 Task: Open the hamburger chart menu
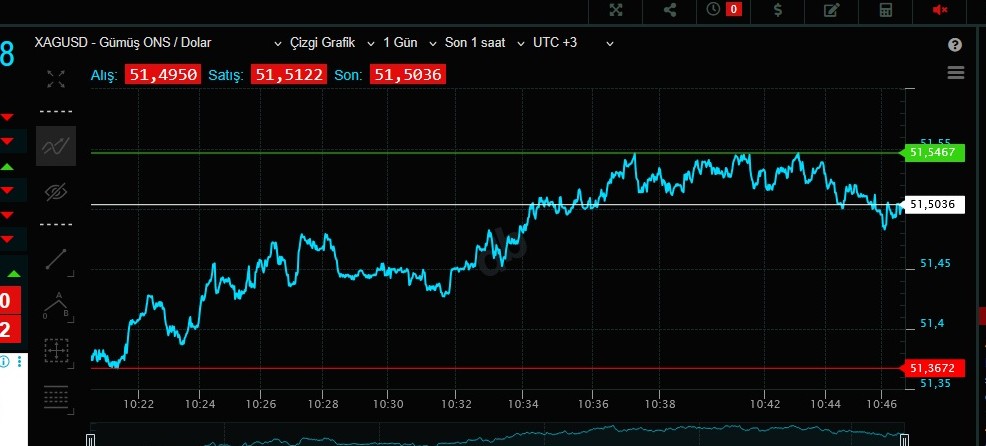(955, 73)
